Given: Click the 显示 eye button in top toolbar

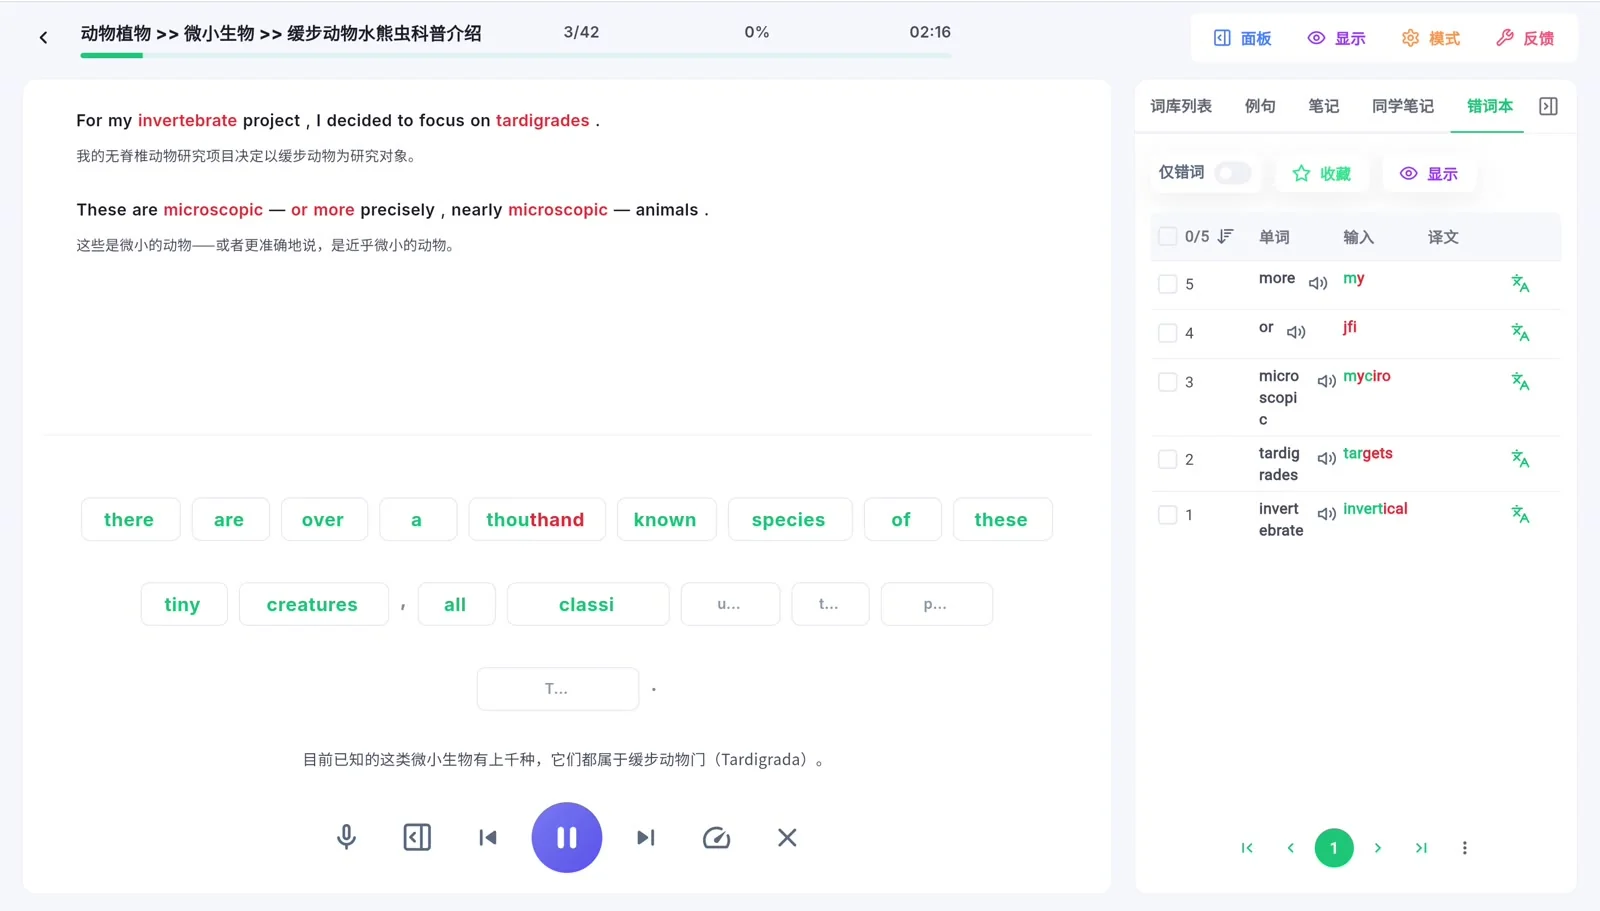Looking at the screenshot, I should [1336, 38].
